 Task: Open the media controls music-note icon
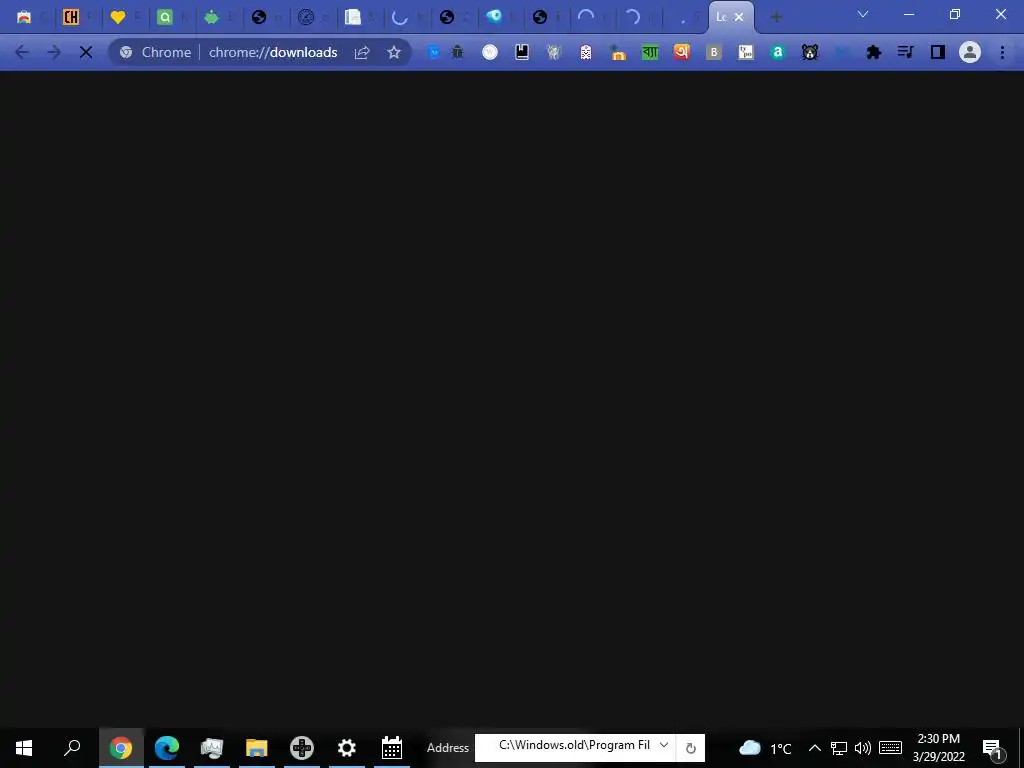point(905,52)
